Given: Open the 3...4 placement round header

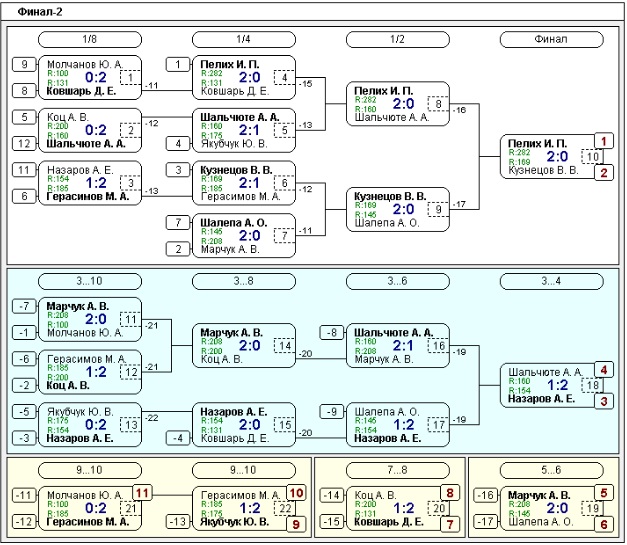Looking at the screenshot, I should pos(551,281).
